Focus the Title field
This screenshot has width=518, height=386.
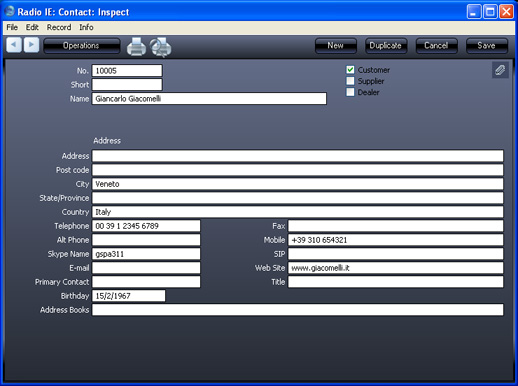[396, 282]
